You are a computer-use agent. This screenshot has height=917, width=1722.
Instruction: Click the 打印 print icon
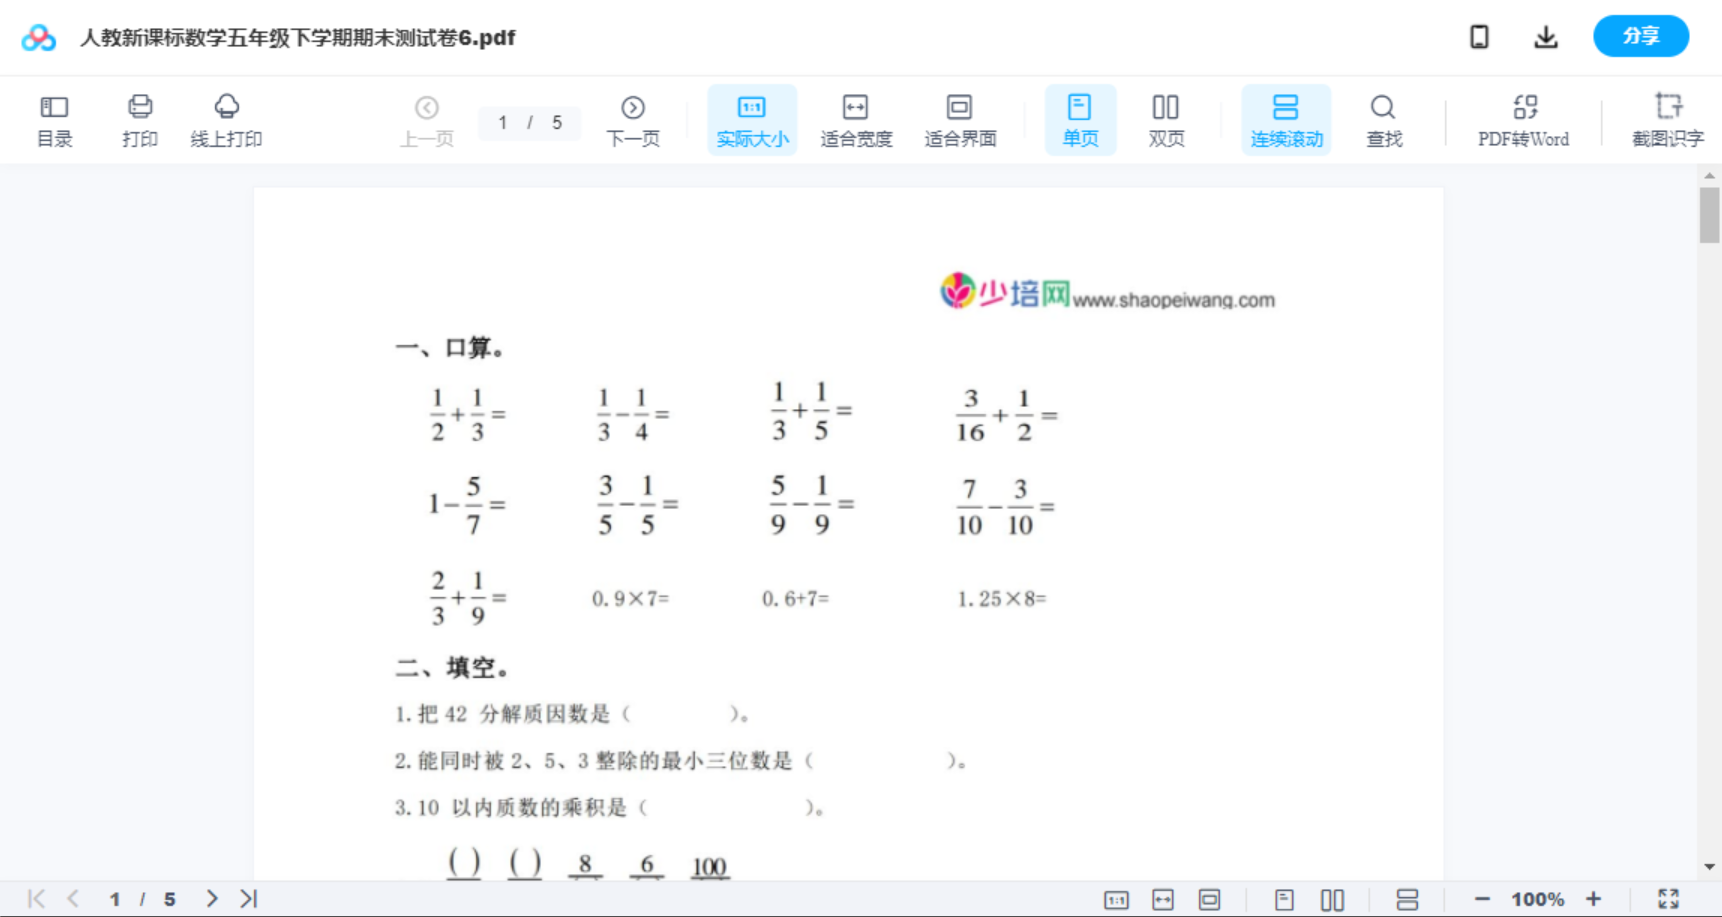click(x=139, y=119)
